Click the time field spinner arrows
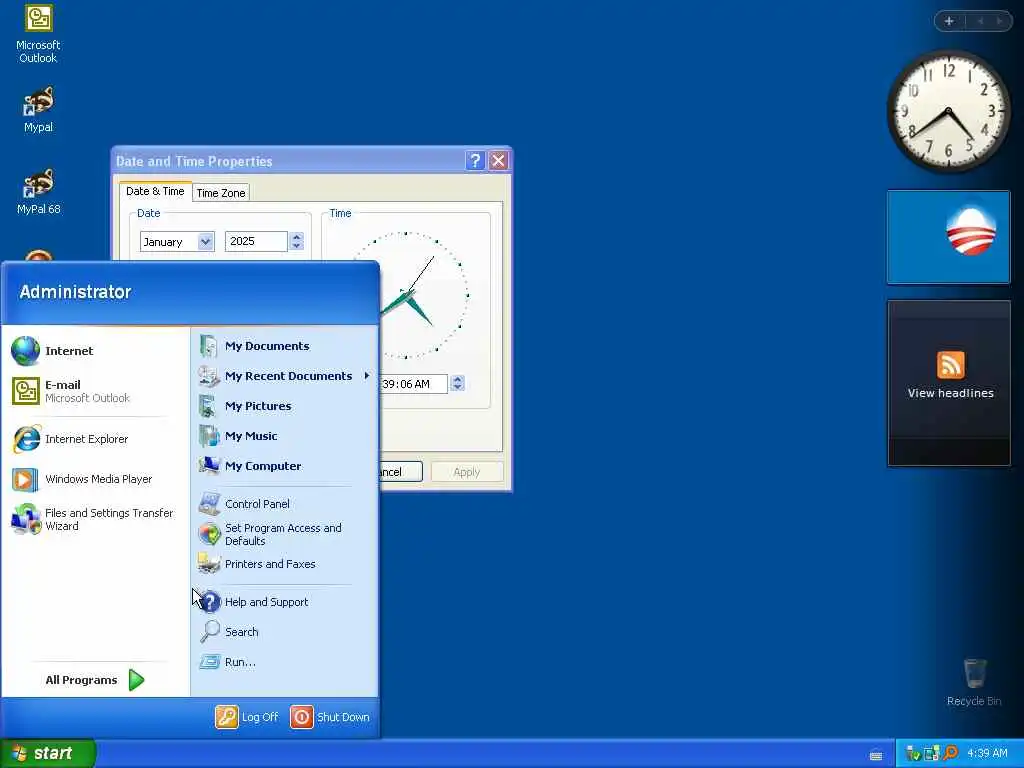Image resolution: width=1024 pixels, height=768 pixels. coord(457,383)
